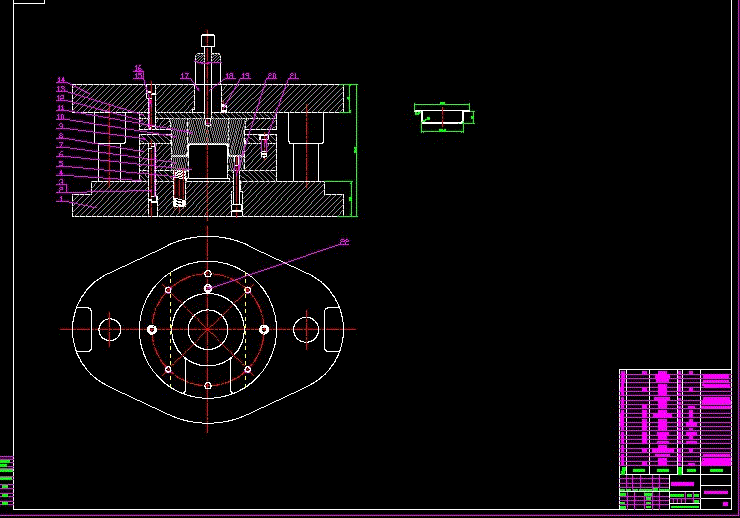Image resolution: width=740 pixels, height=518 pixels.
Task: Select part callout number 7
Action: (x=61, y=145)
